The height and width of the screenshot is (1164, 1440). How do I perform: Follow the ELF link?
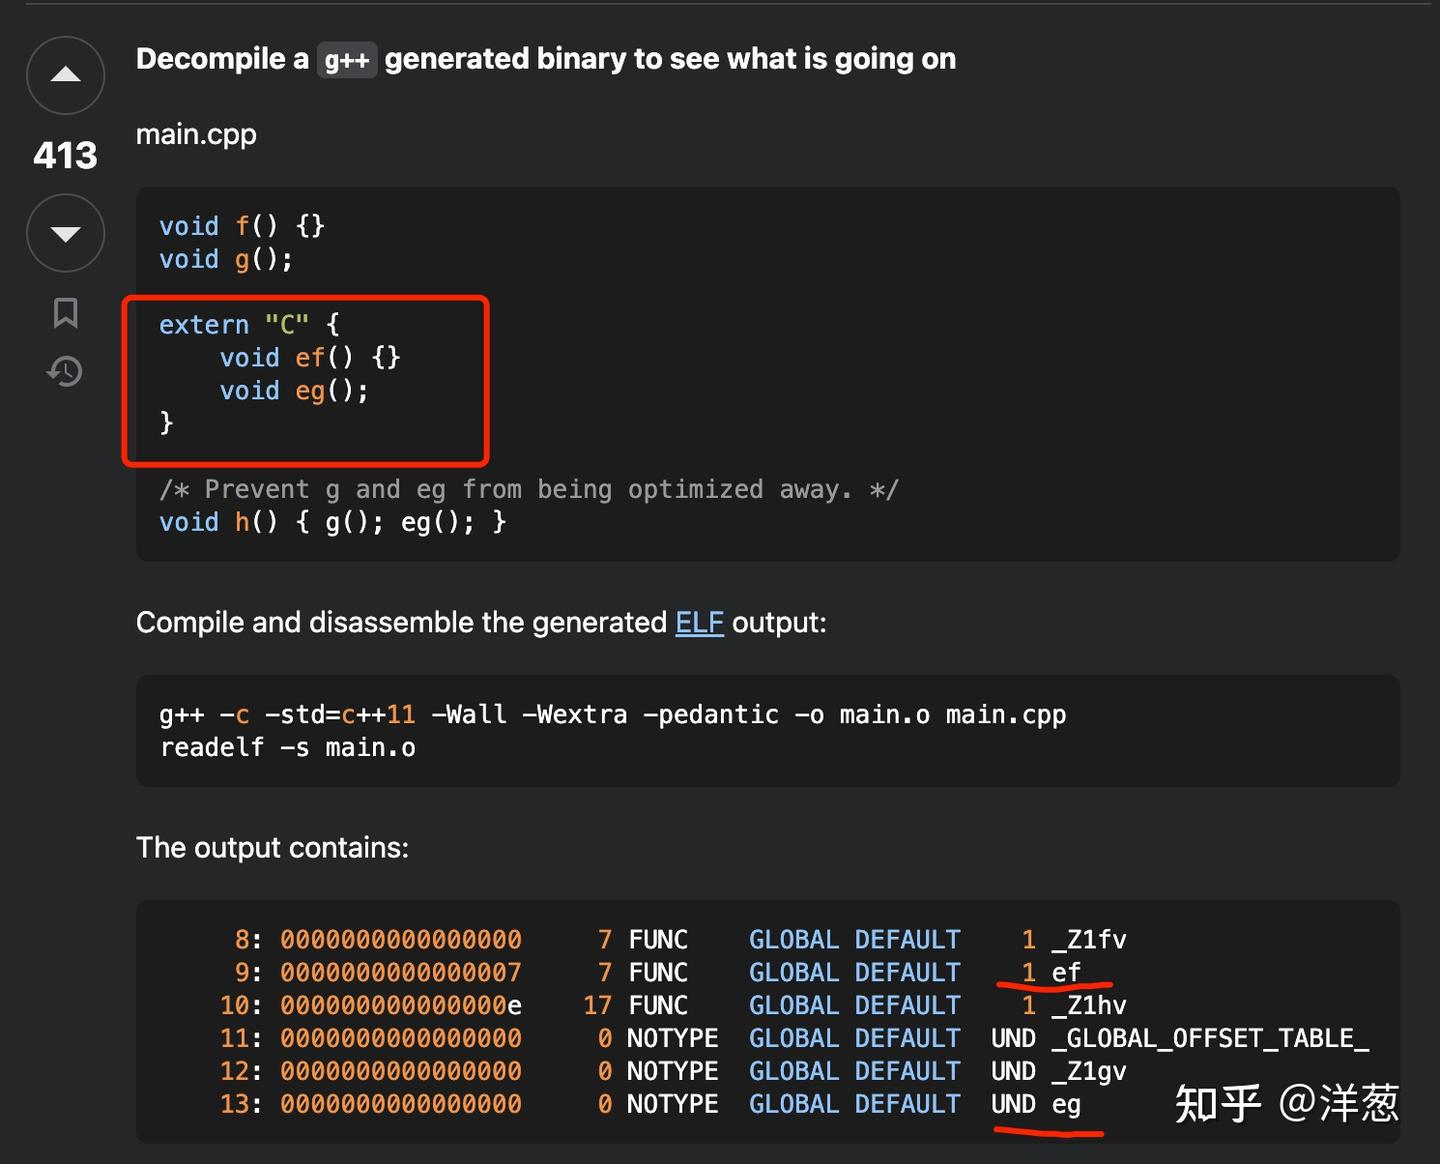coord(699,622)
